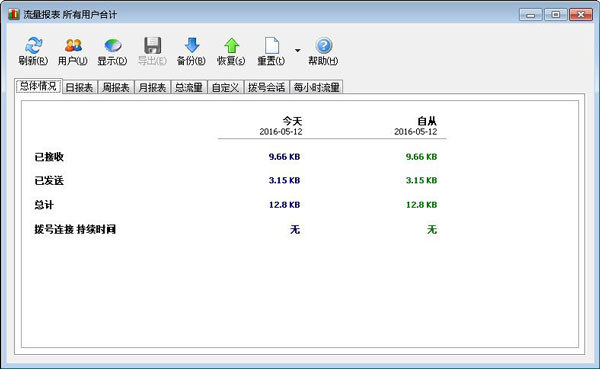Click the 导出(E) floppy disk icon
The image size is (600, 369).
click(x=152, y=46)
